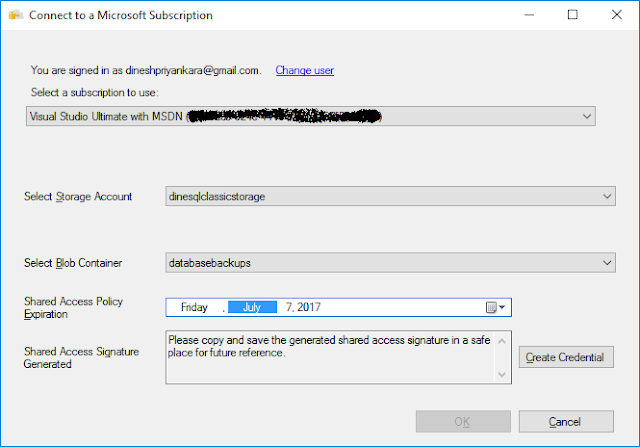640x447 pixels.
Task: Click the day number 7 in expiration date
Action: 288,308
